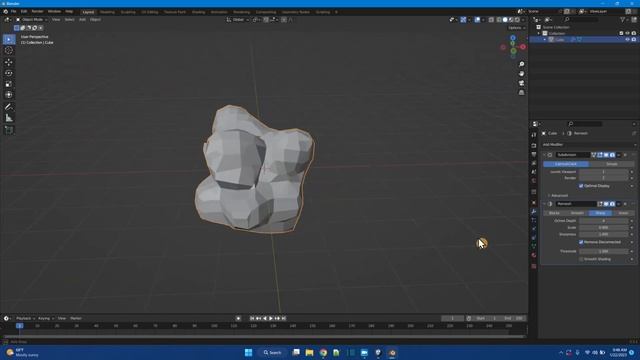Viewport: 640px width, 360px height.
Task: Select the Select Box tool in the left toolbar
Action: point(9,40)
